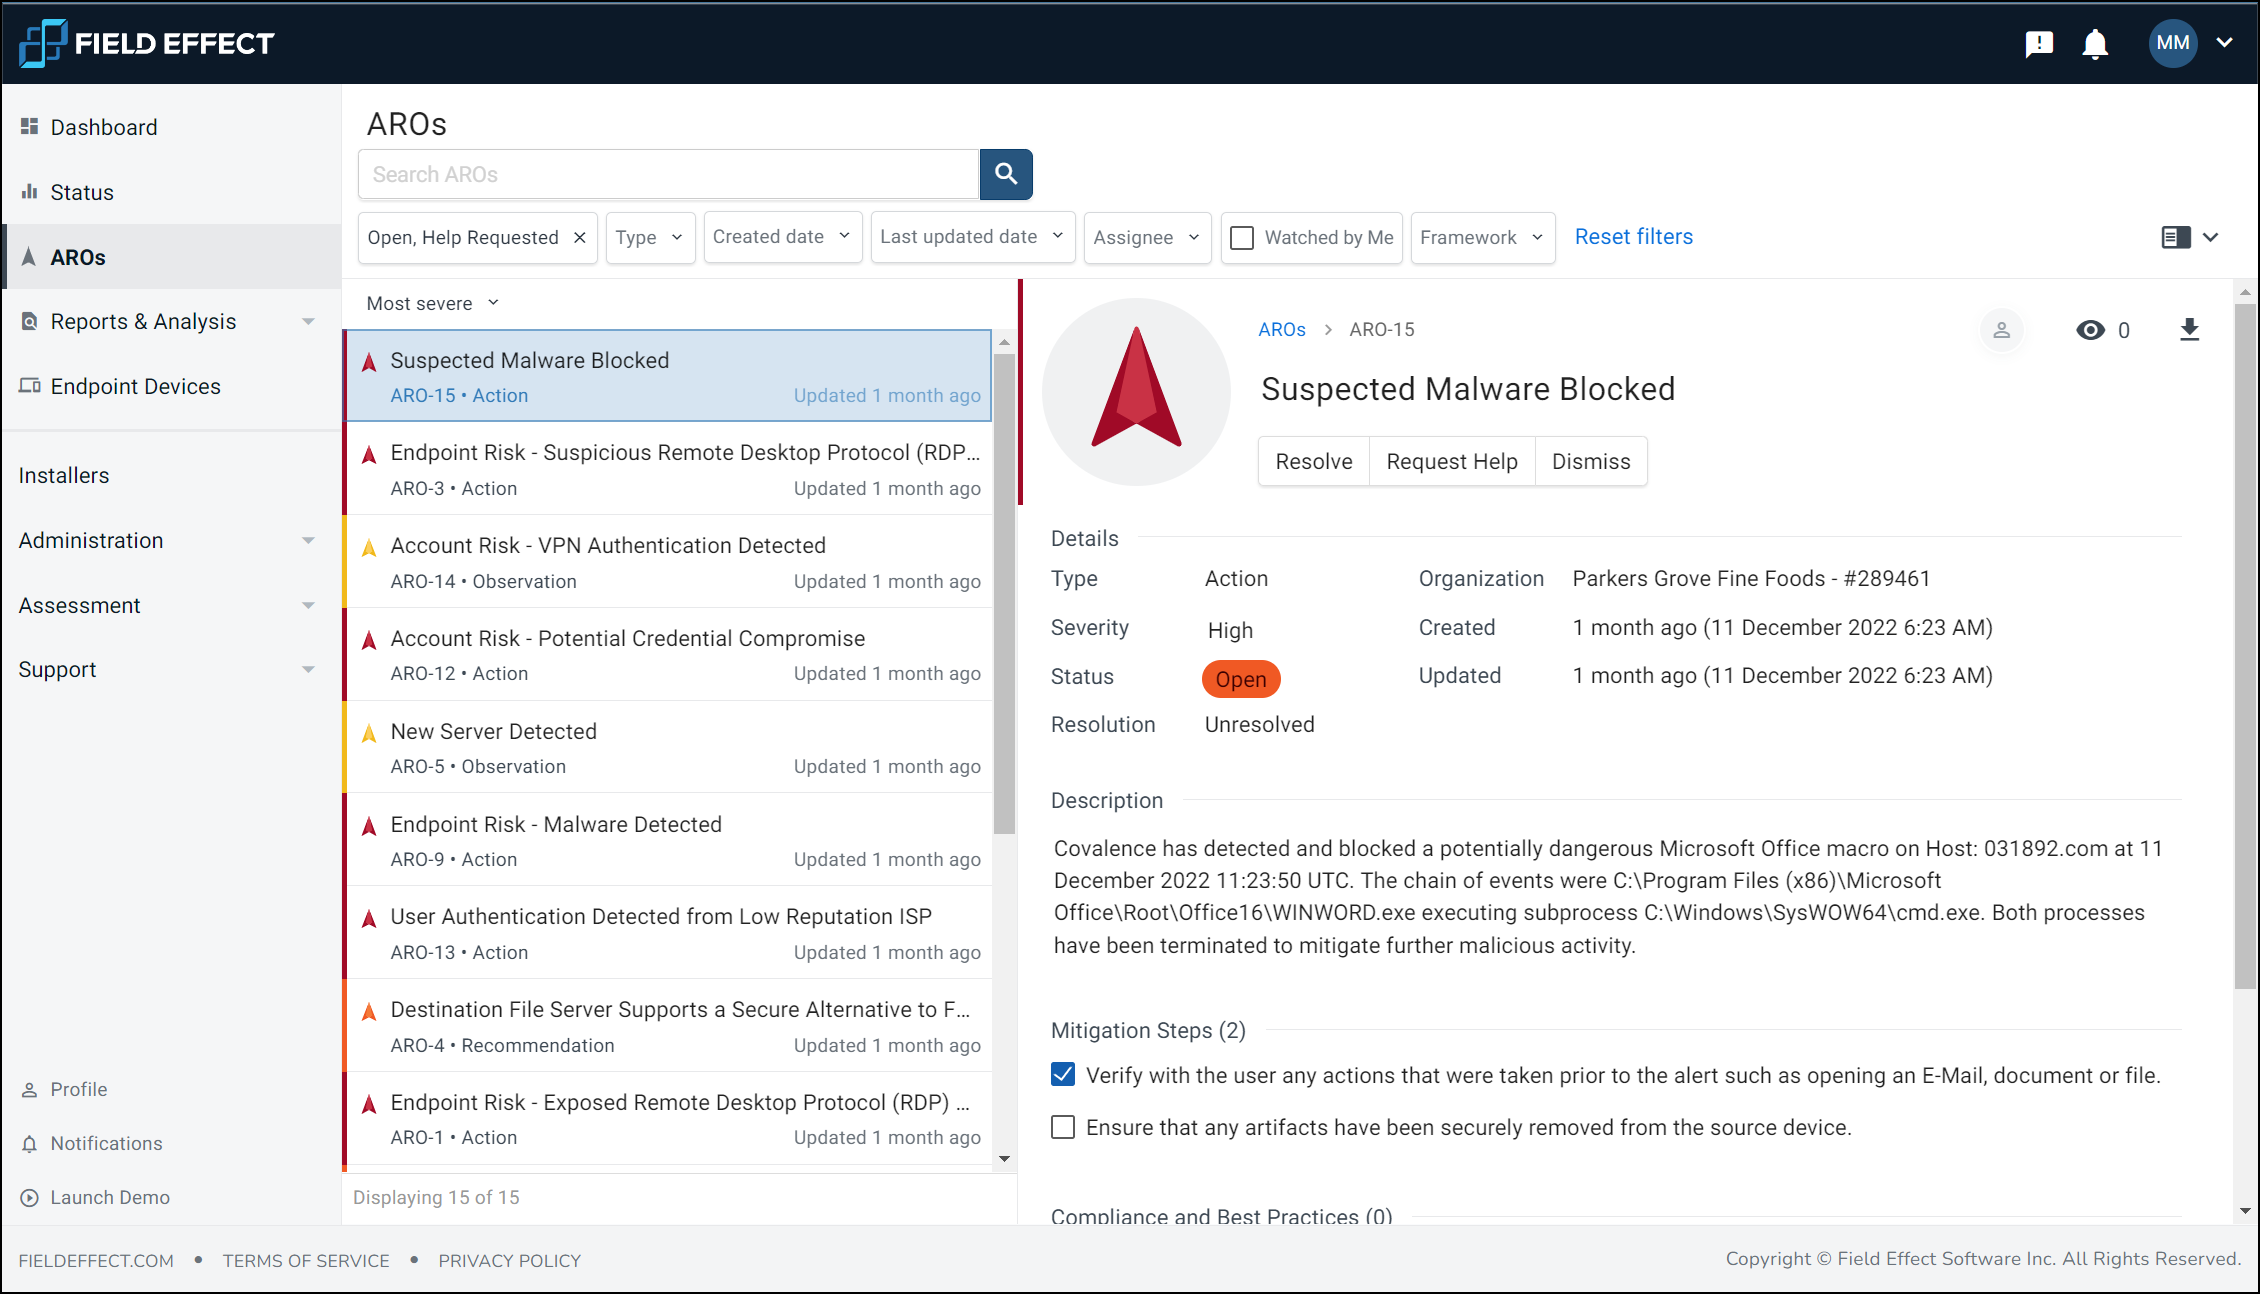Open the AROs breadcrumb link
The height and width of the screenshot is (1294, 2260).
click(x=1282, y=329)
